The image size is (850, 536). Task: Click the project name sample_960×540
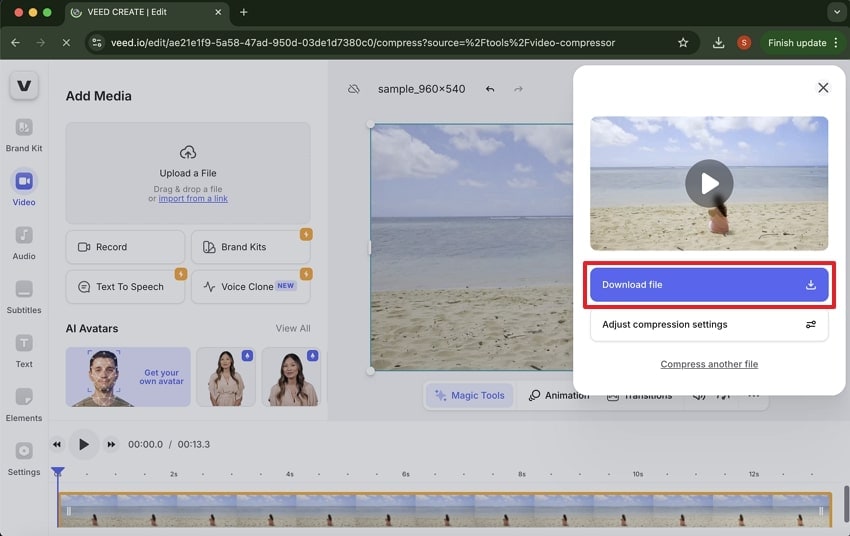(421, 89)
